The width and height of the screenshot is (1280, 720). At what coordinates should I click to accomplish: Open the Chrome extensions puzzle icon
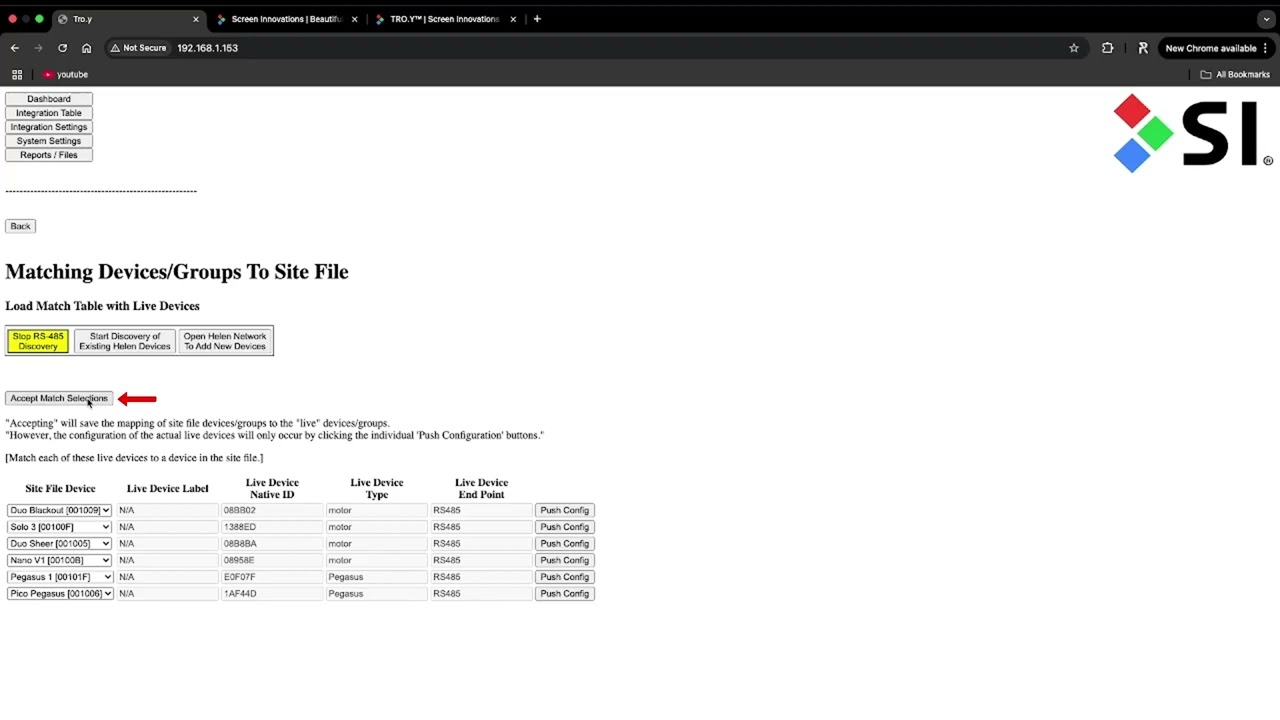coord(1107,48)
